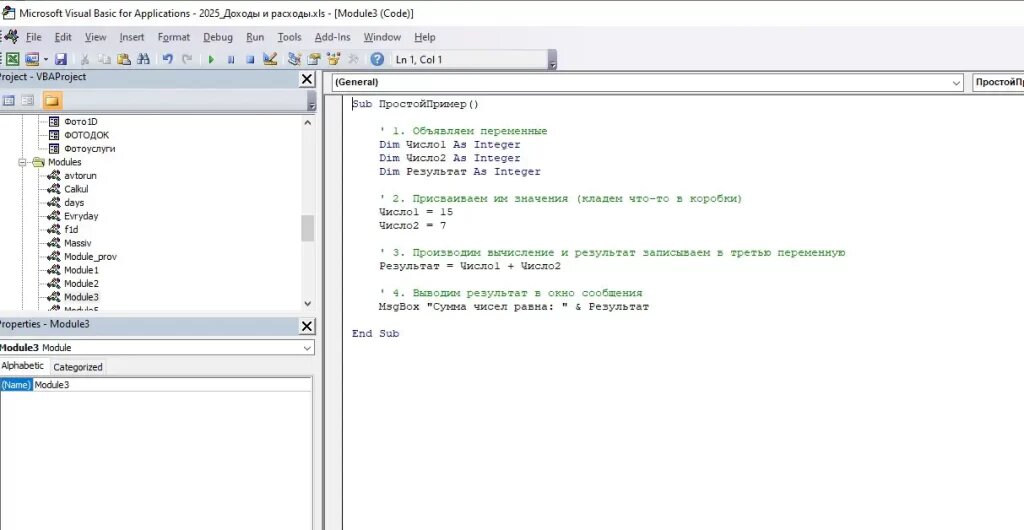Open the Module3 Module object dropdown
1024x530 pixels.
coord(307,348)
